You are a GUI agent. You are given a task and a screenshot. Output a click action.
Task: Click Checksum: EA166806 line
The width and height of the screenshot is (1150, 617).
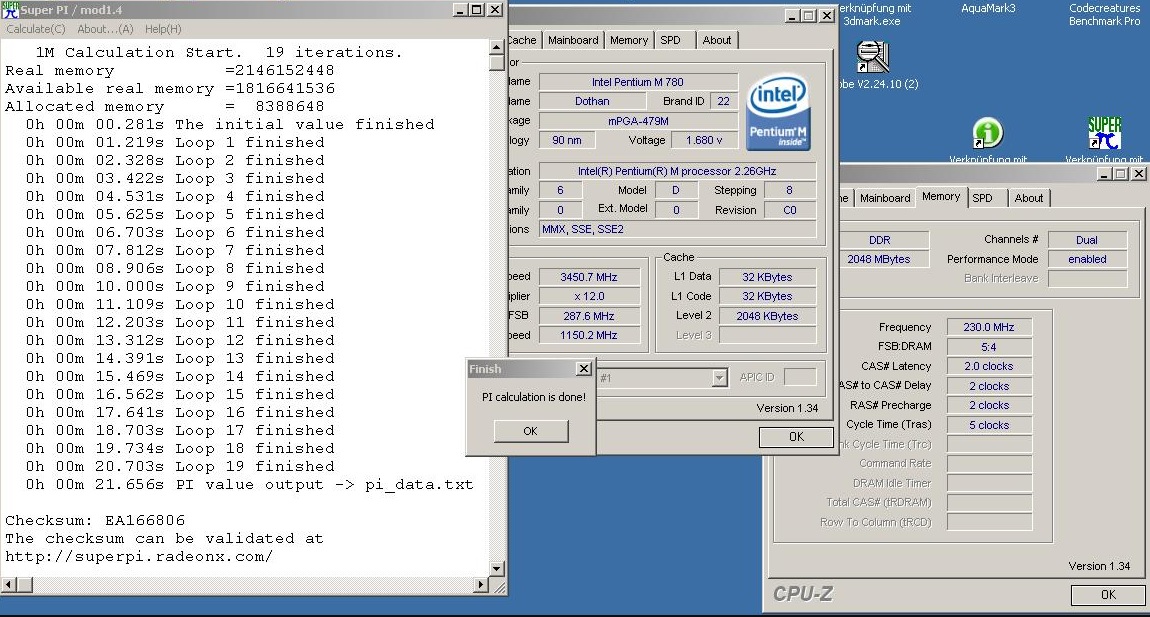tap(95, 520)
